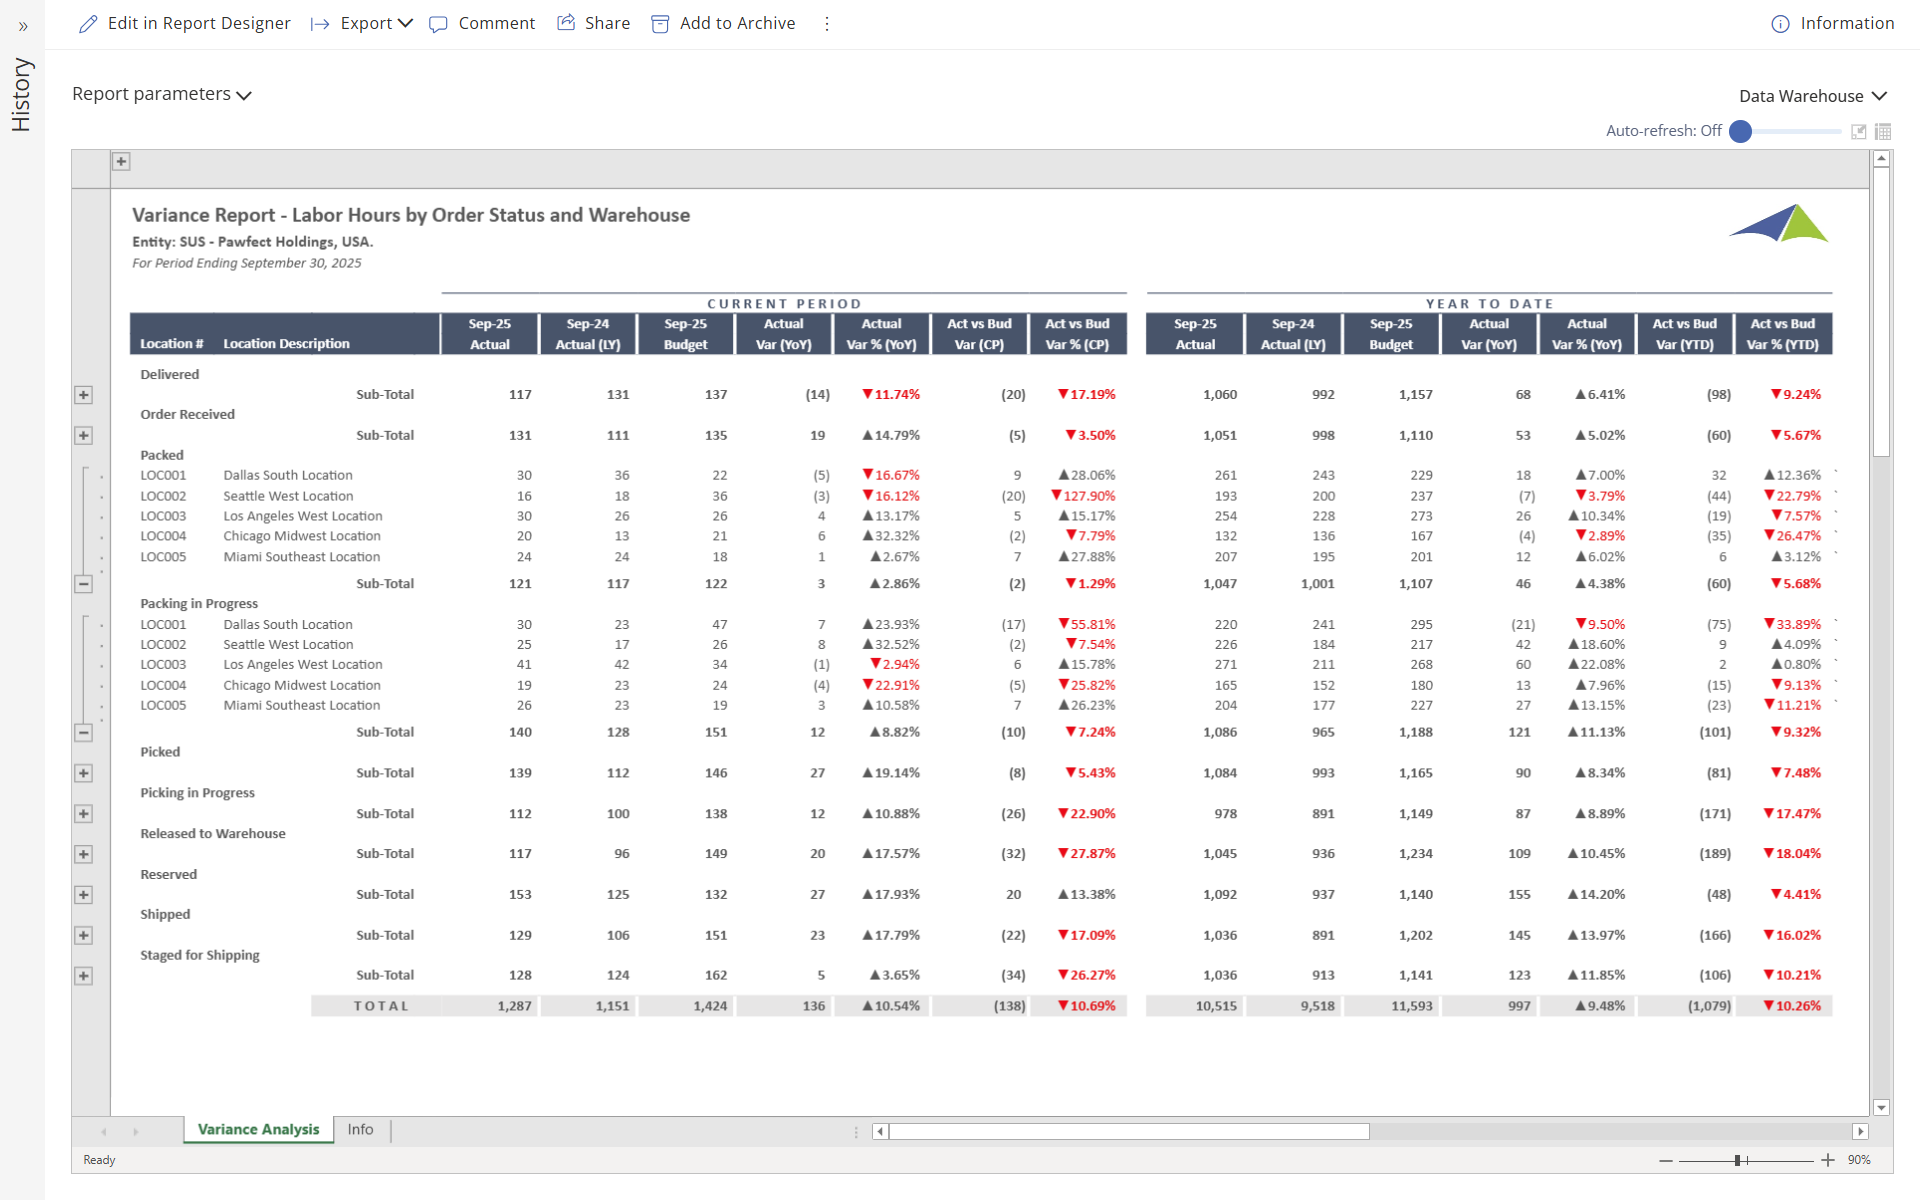The image size is (1920, 1200).
Task: Expand the Shipped group rows
Action: (x=84, y=935)
